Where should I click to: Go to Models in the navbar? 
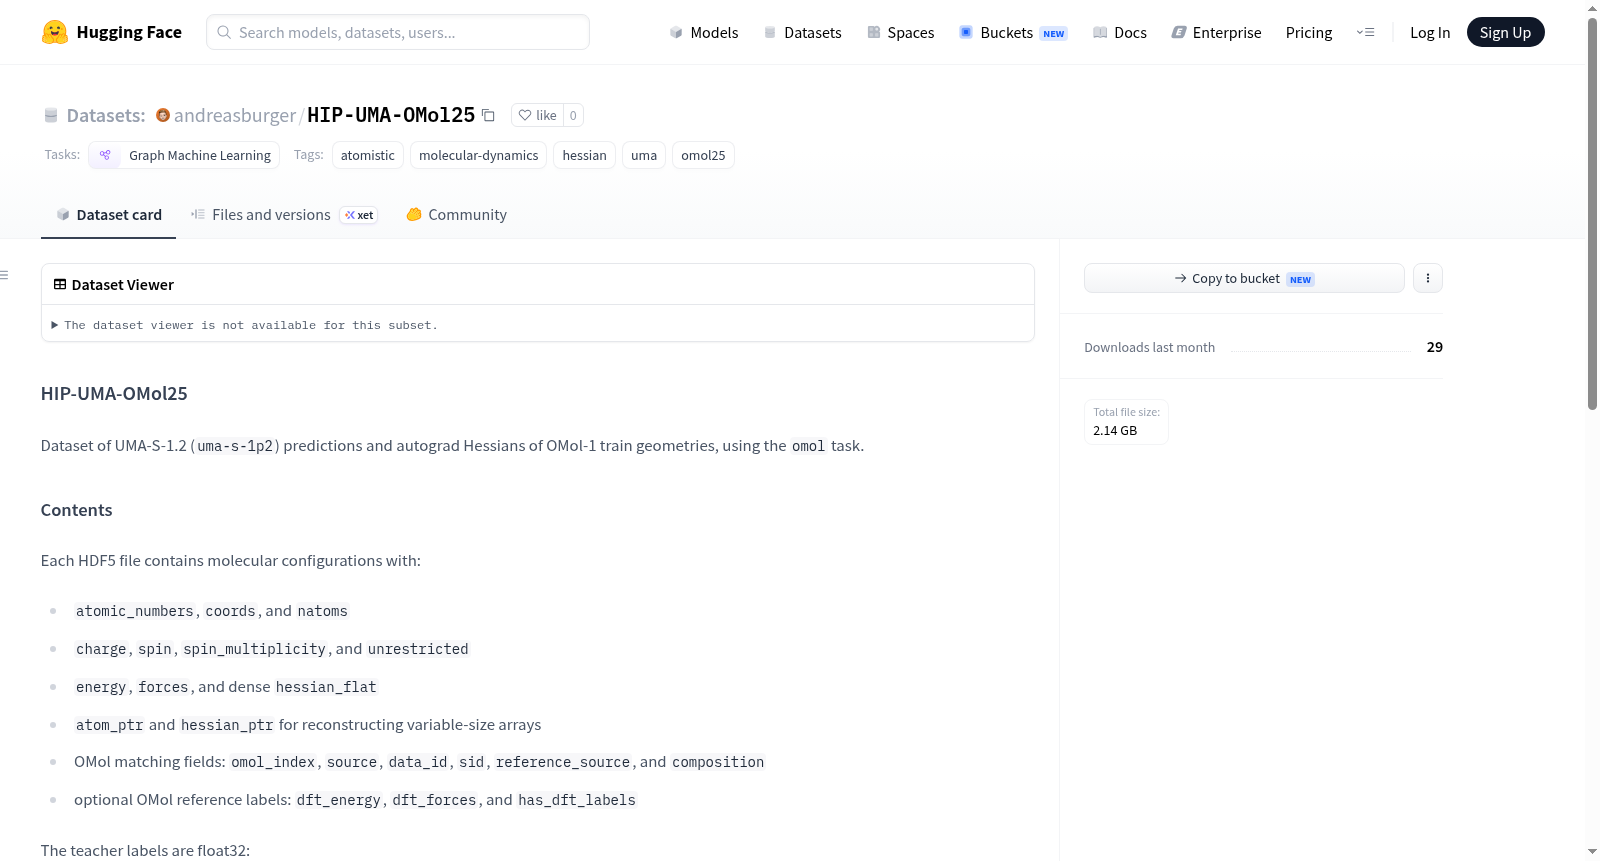pyautogui.click(x=704, y=32)
